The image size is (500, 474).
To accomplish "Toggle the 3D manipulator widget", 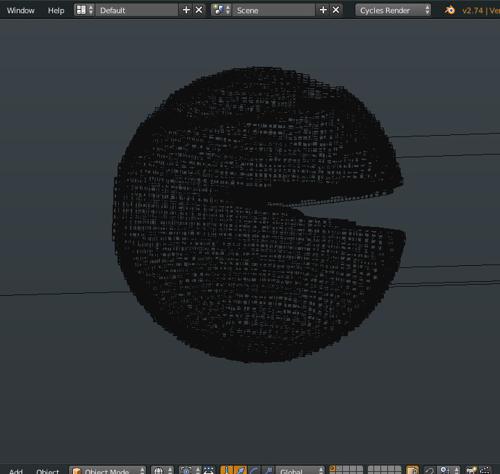I will point(227,470).
